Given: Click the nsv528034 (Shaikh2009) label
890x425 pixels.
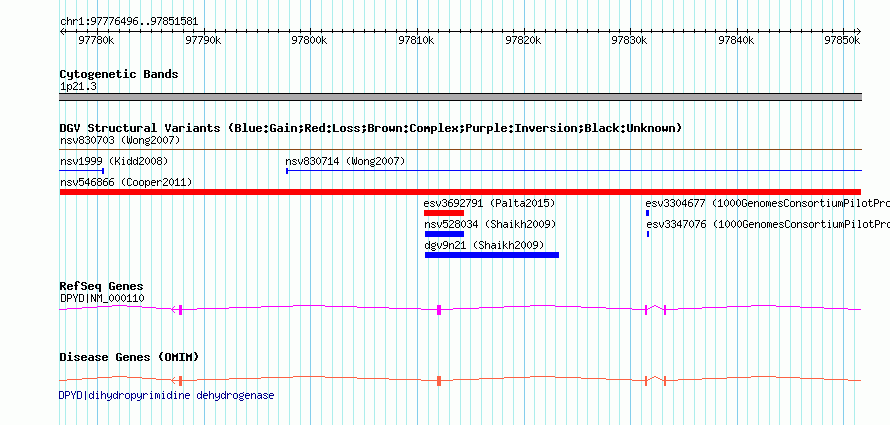Looking at the screenshot, I should coord(490,224).
